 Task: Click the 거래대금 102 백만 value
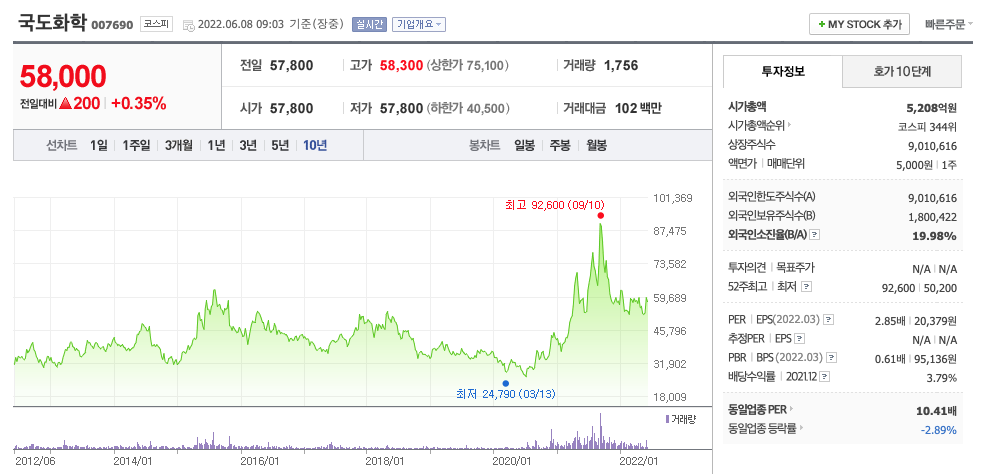638,108
